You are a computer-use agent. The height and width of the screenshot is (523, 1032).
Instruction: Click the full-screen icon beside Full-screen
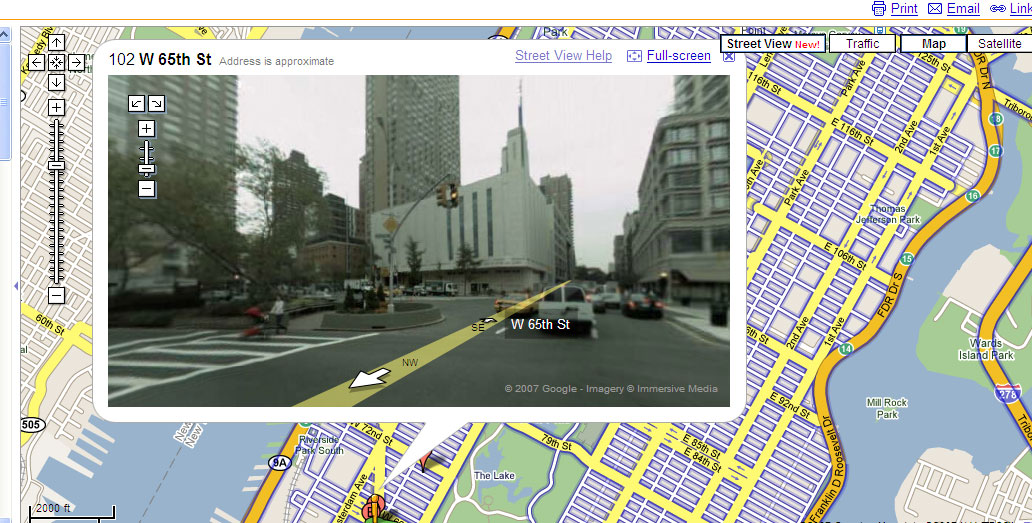pyautogui.click(x=634, y=57)
